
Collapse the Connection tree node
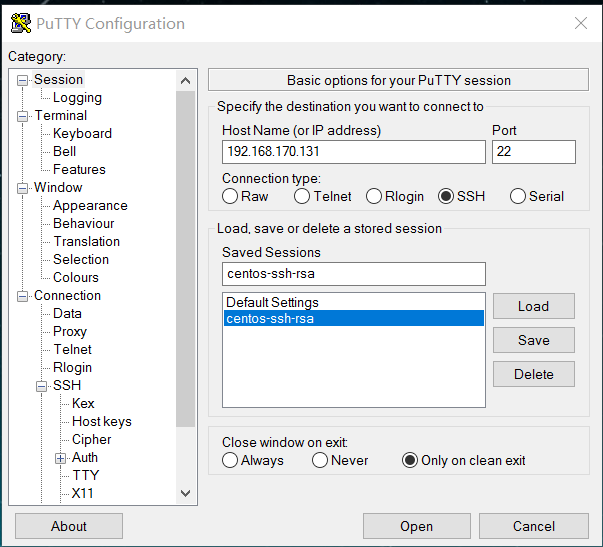tap(23, 296)
